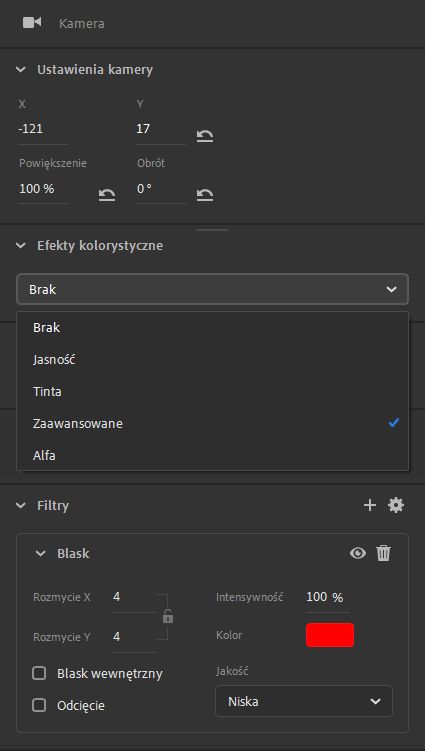Click the Rozmycie X value field
The width and height of the screenshot is (425, 751).
click(x=134, y=598)
